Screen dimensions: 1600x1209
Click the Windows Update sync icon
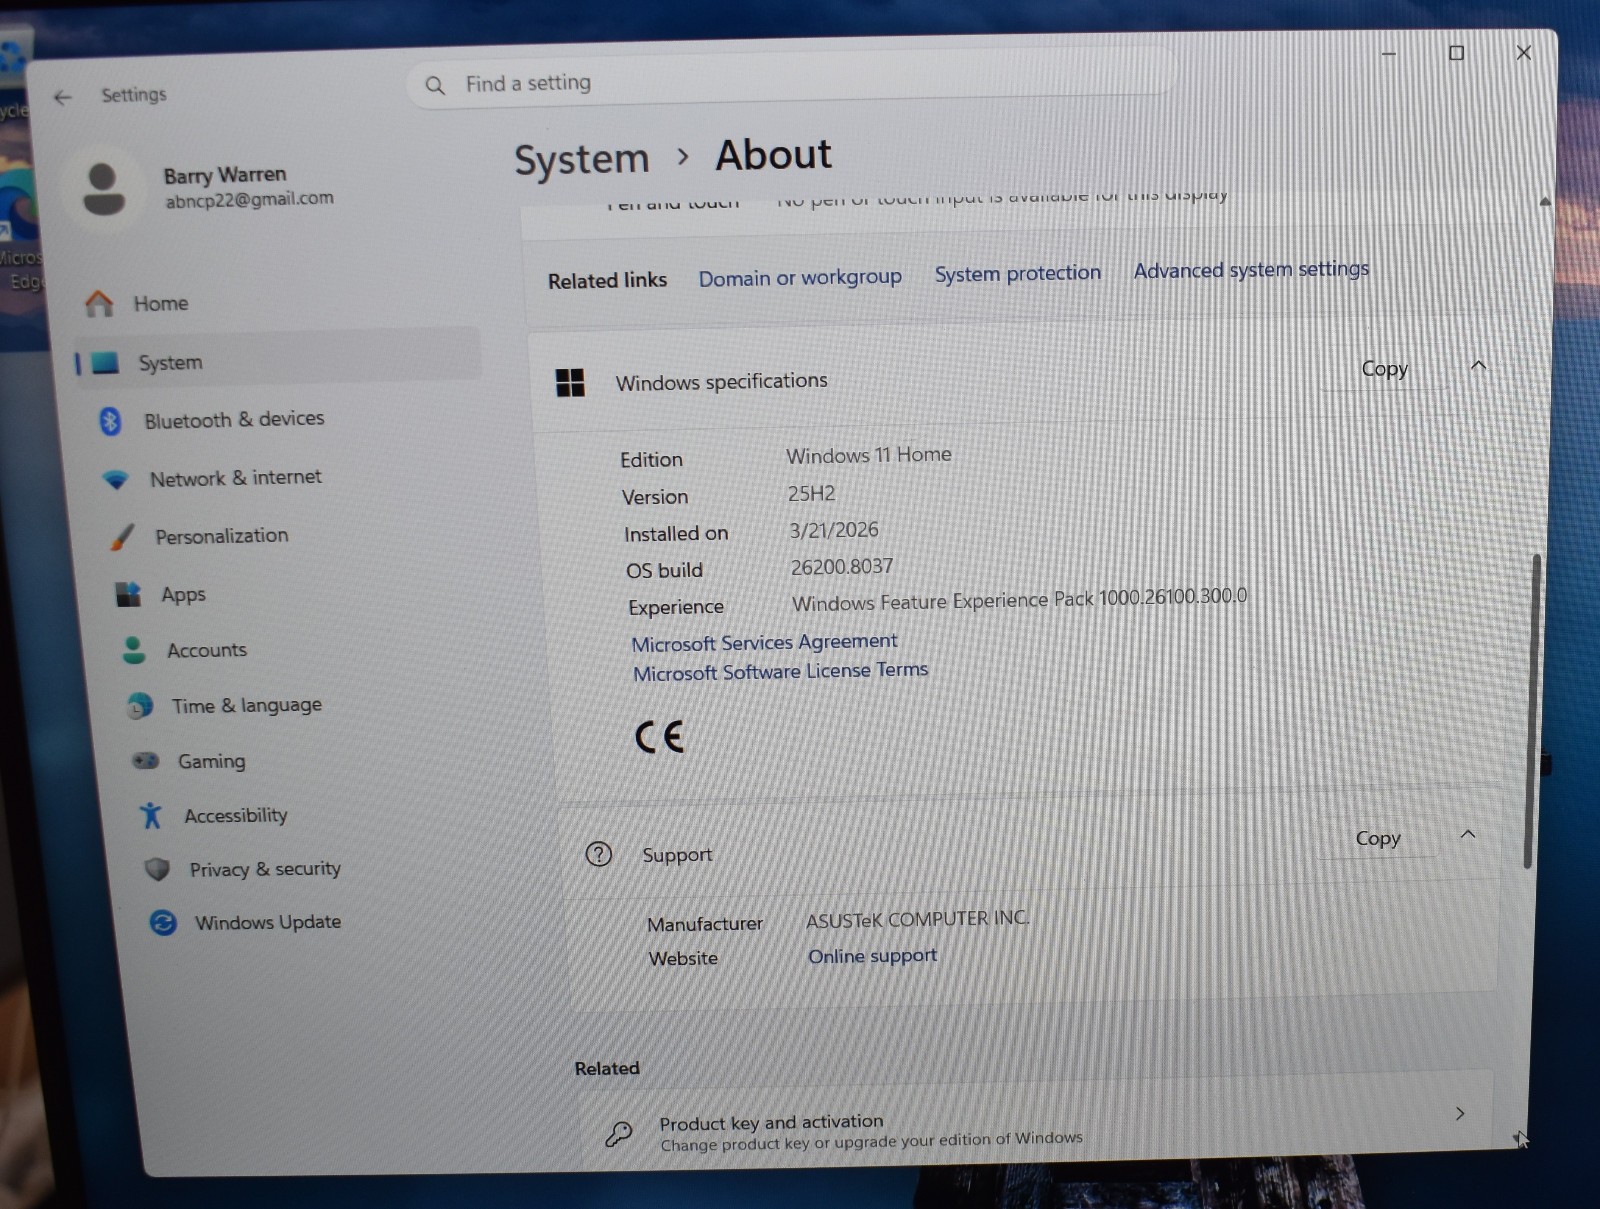pyautogui.click(x=163, y=922)
